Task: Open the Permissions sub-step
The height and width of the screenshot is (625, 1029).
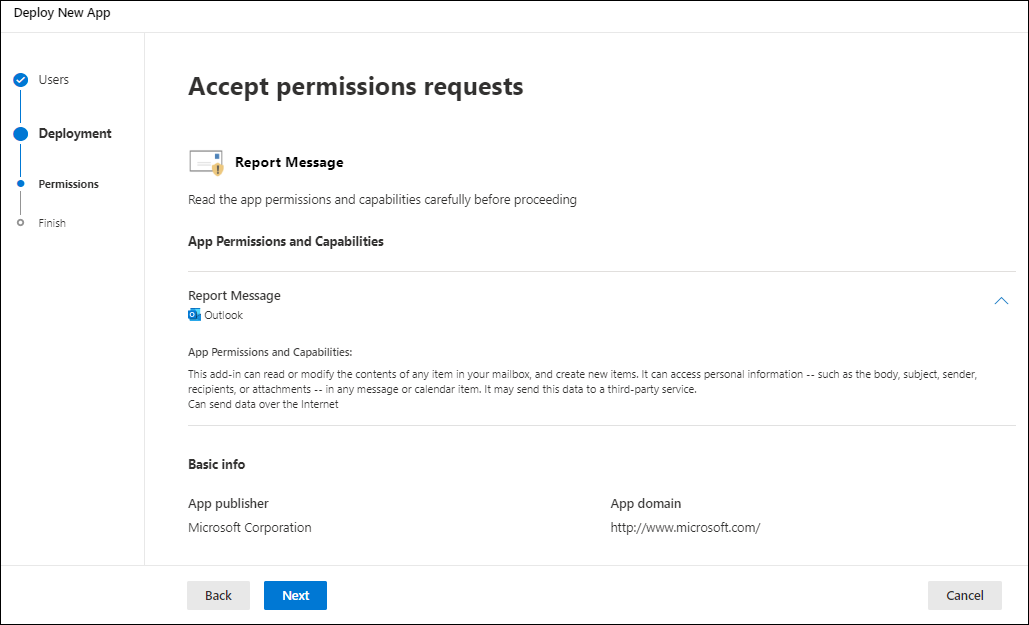Action: (68, 184)
